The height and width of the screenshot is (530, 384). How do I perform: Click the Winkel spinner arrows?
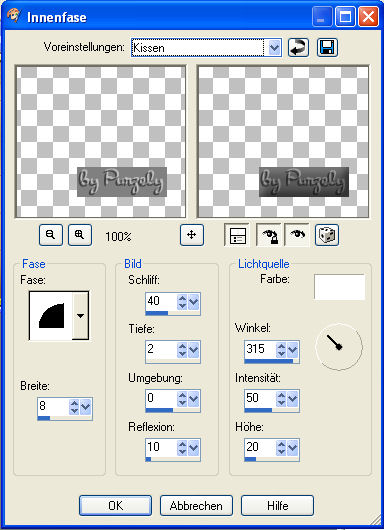[x=281, y=351]
